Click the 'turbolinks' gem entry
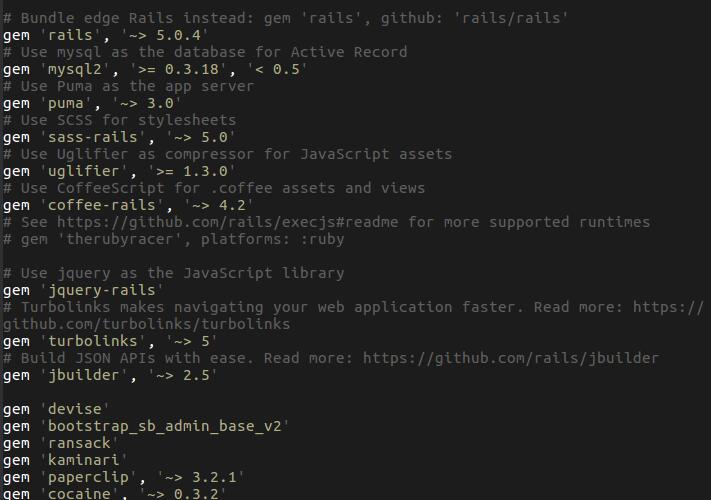The image size is (711, 500). [x=110, y=341]
